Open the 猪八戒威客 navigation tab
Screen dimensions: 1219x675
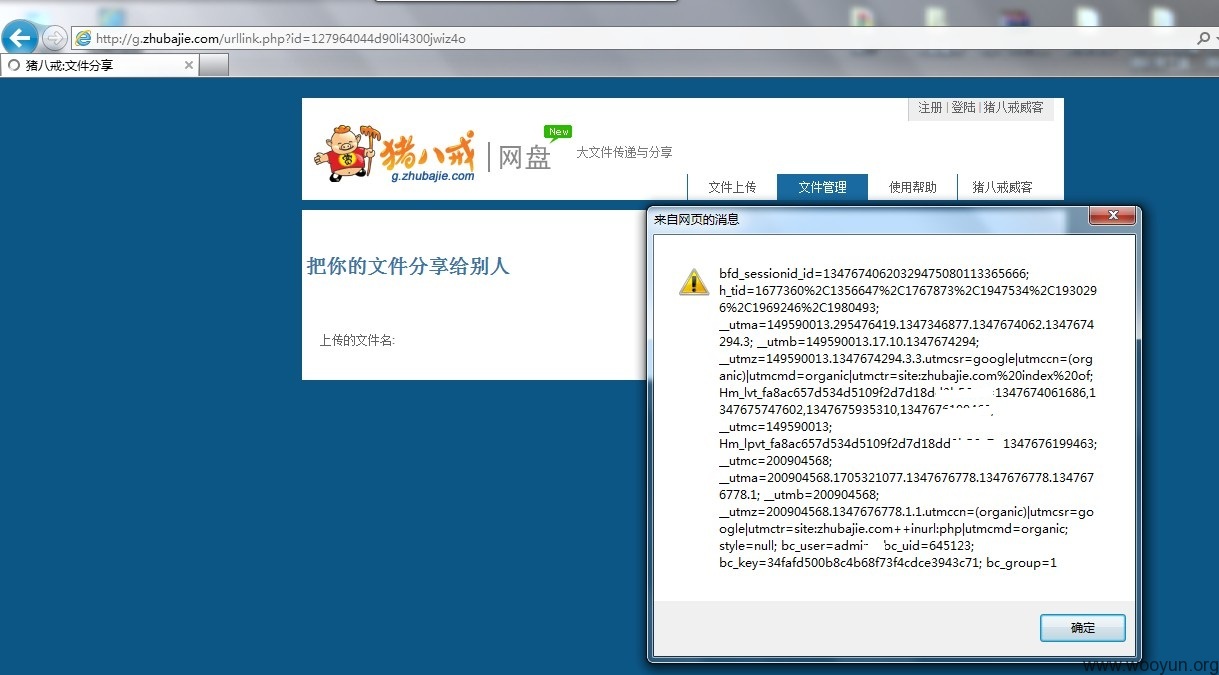point(1003,187)
